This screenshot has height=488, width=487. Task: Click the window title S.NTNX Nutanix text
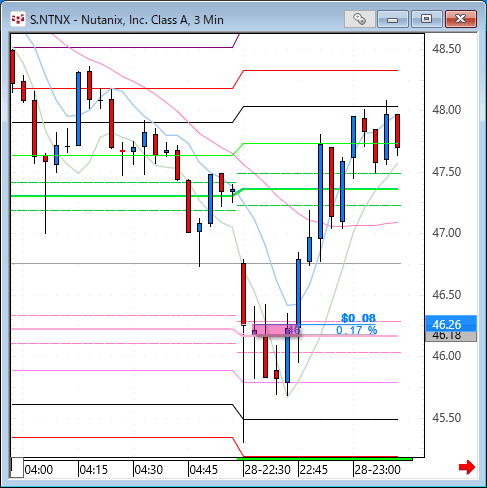click(x=127, y=20)
